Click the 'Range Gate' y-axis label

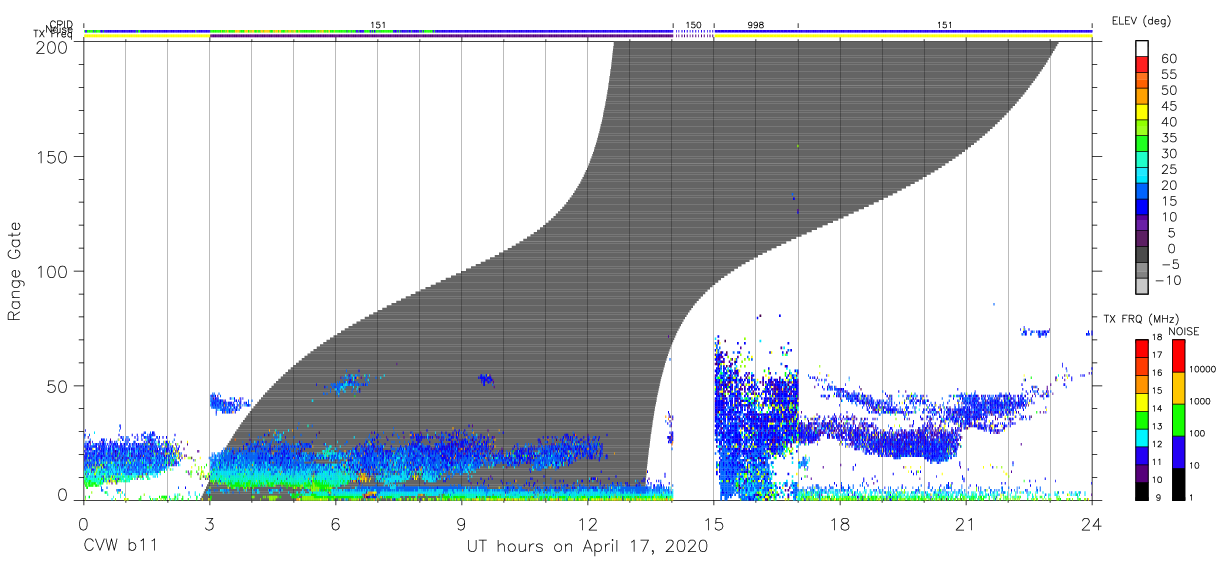(16, 271)
